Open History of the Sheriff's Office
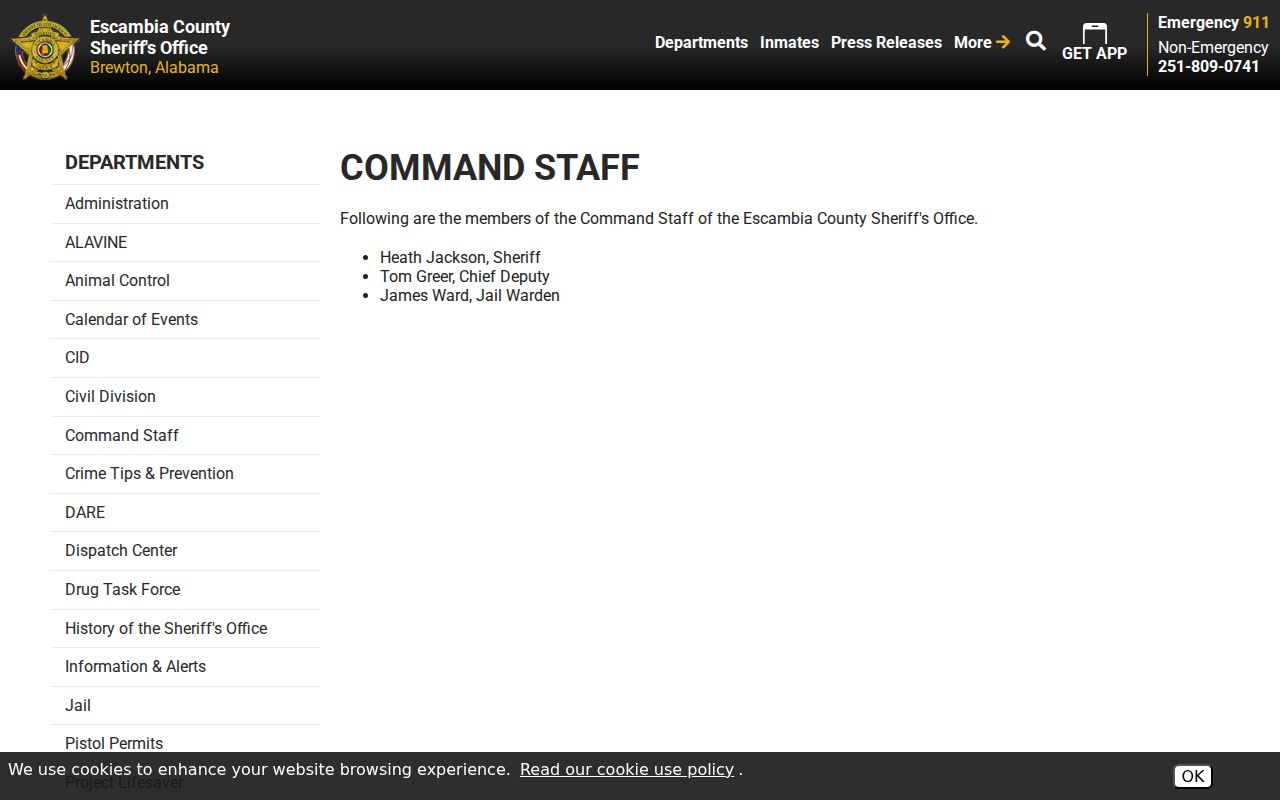The image size is (1280, 800). (185, 628)
